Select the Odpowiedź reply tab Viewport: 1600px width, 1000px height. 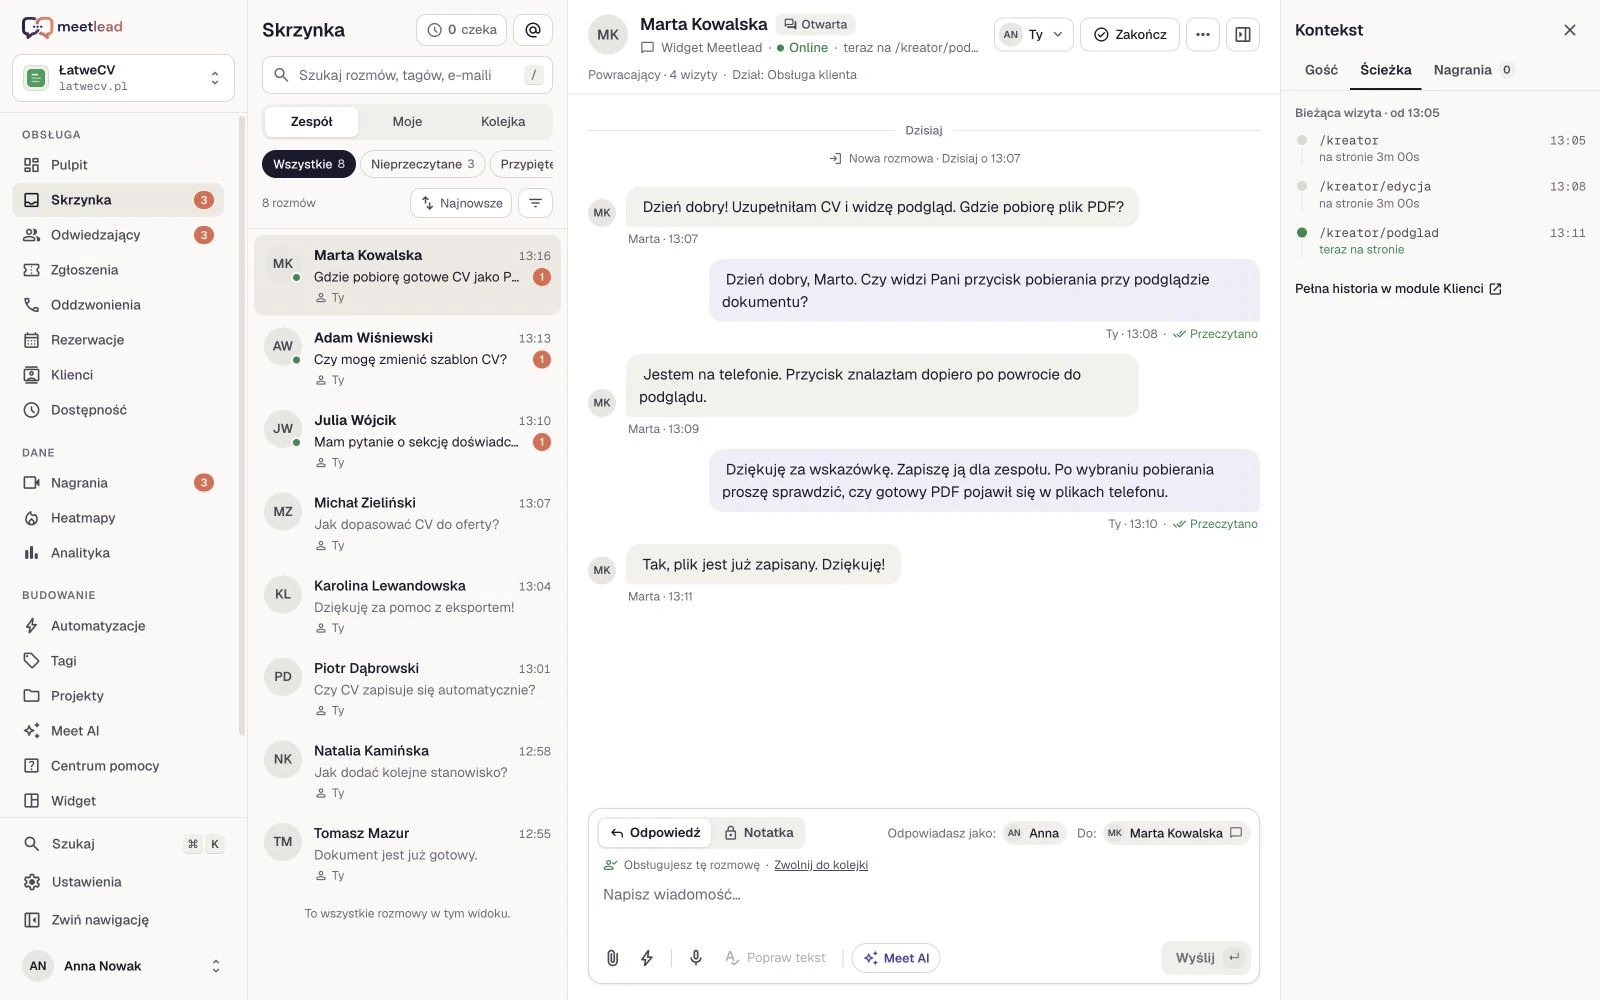pos(656,833)
